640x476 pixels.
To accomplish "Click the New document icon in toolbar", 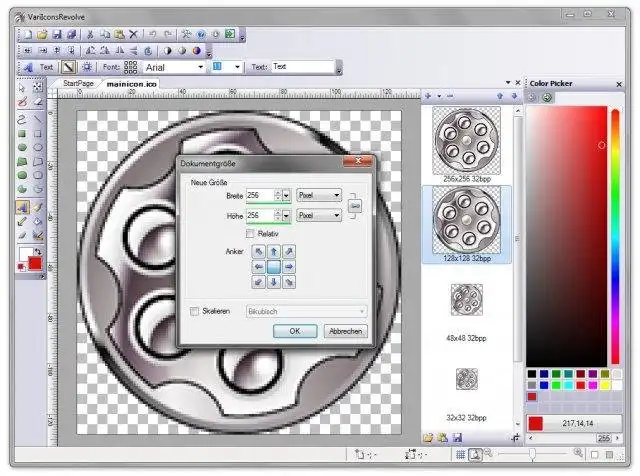I will (x=27, y=35).
